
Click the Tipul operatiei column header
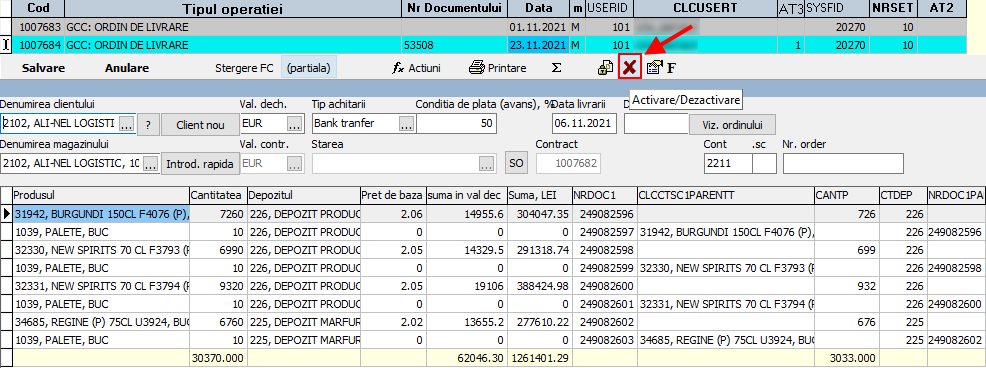pyautogui.click(x=232, y=9)
